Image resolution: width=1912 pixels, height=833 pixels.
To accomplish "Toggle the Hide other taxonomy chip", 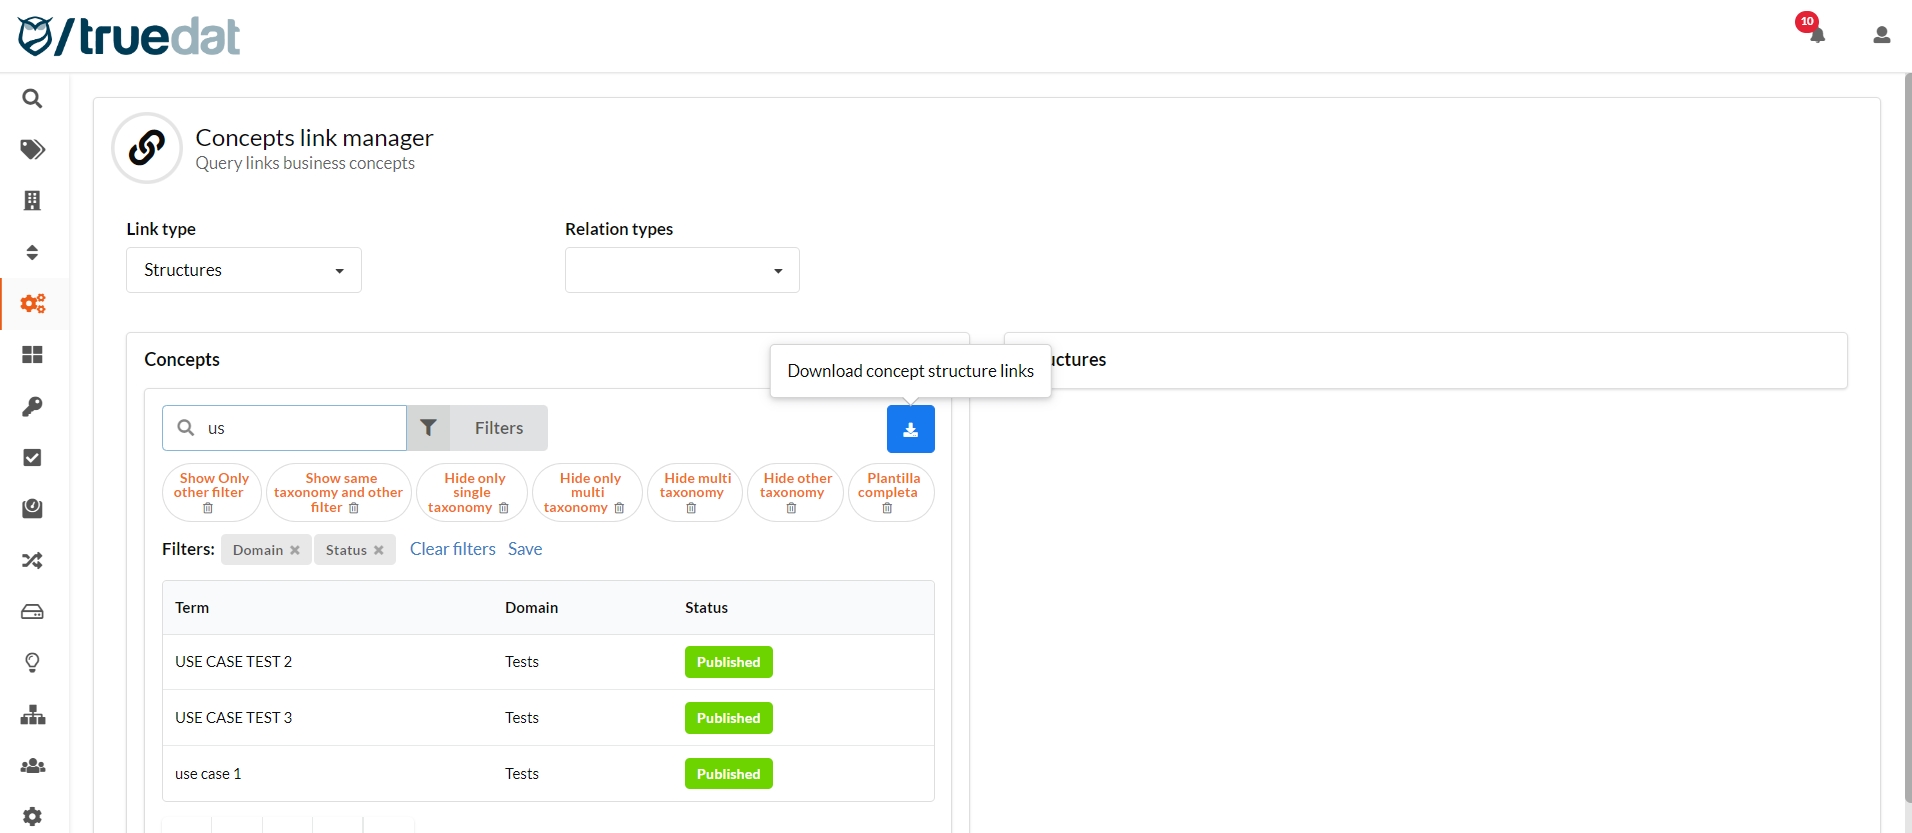I will click(x=795, y=485).
